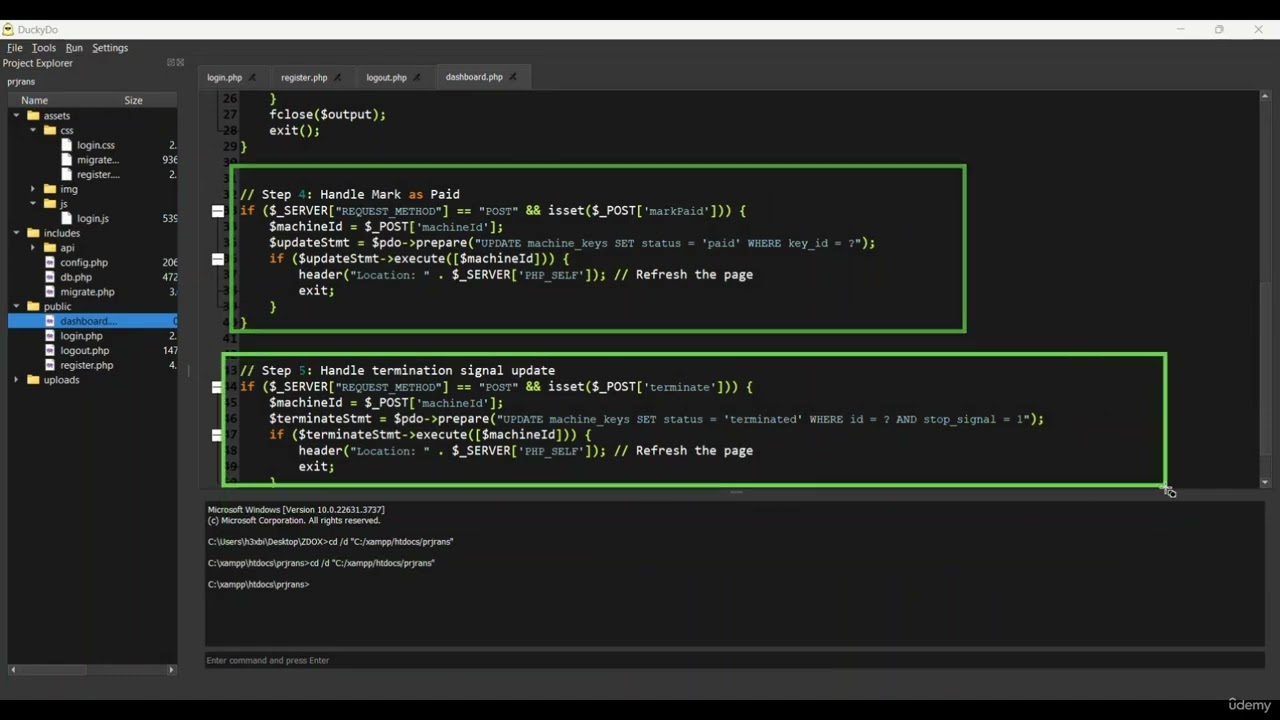Collapse the css folder arrow
The width and height of the screenshot is (1280, 720).
pyautogui.click(x=33, y=130)
